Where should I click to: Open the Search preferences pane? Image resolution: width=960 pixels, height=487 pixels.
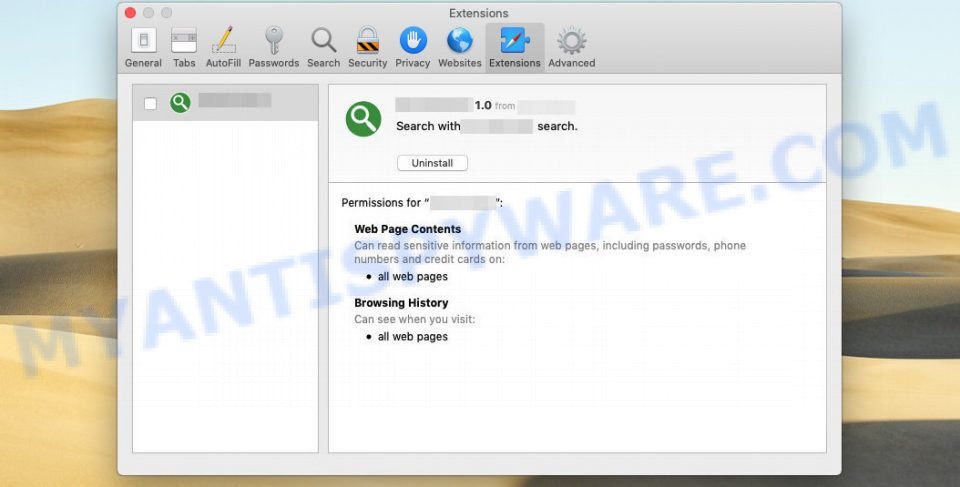click(x=323, y=48)
